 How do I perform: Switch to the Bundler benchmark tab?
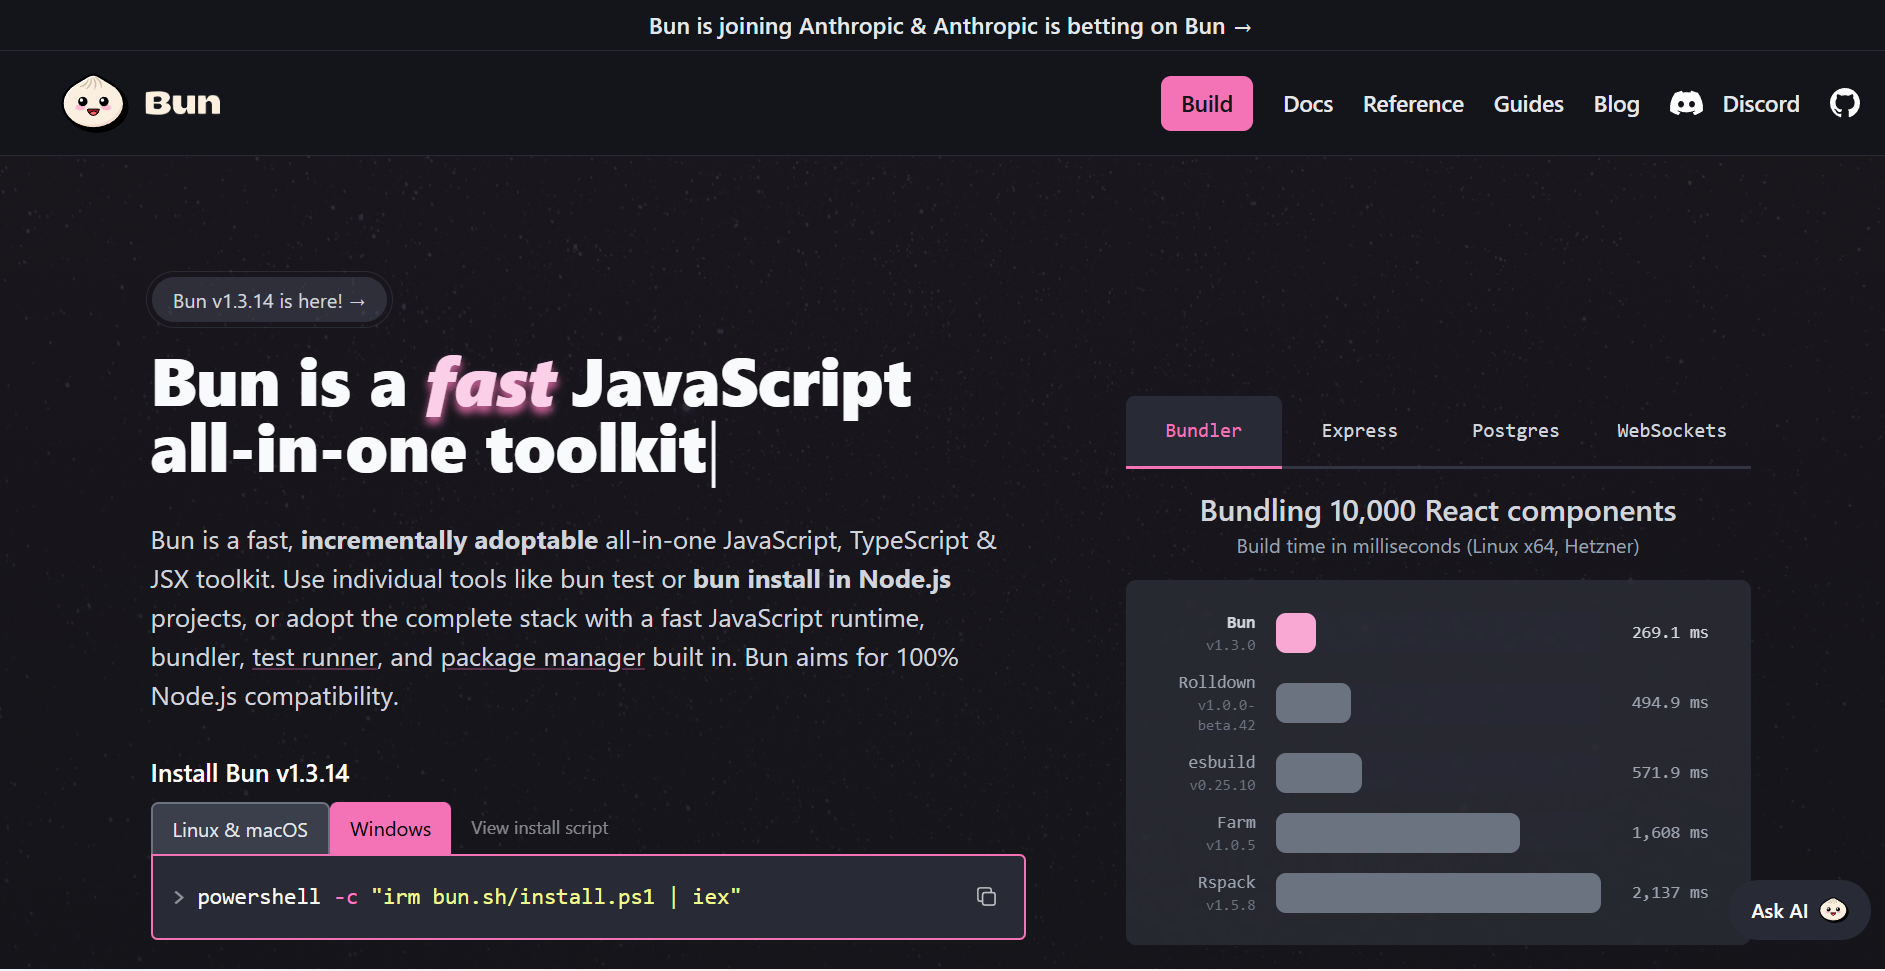(1203, 431)
